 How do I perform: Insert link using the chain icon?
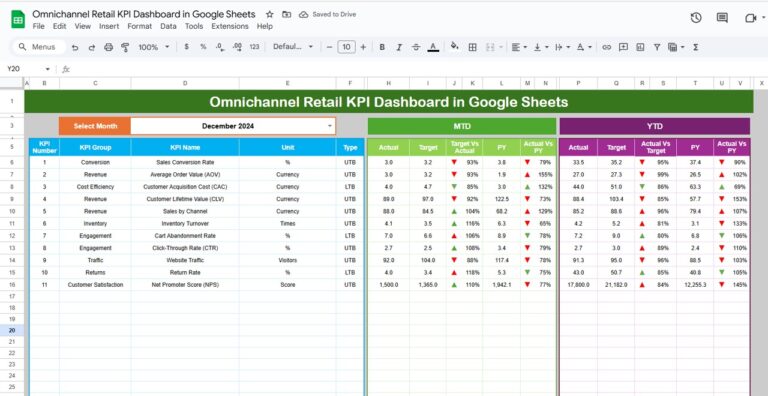coord(606,47)
